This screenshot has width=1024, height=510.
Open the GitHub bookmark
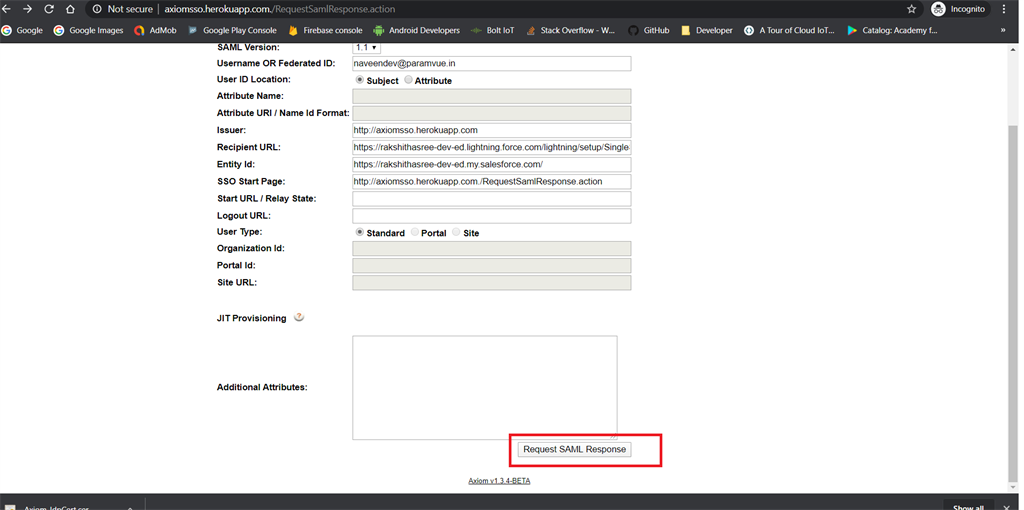pyautogui.click(x=648, y=30)
